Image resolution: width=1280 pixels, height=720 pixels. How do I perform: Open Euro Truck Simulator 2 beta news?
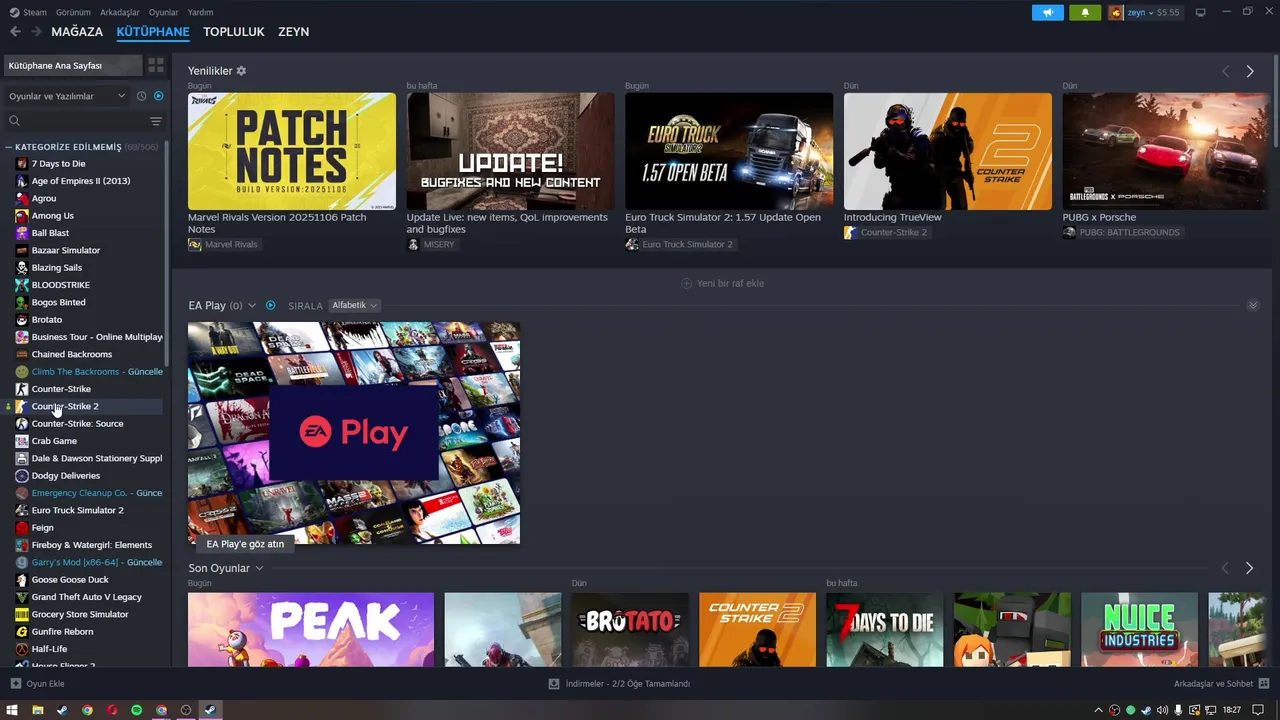tap(729, 151)
